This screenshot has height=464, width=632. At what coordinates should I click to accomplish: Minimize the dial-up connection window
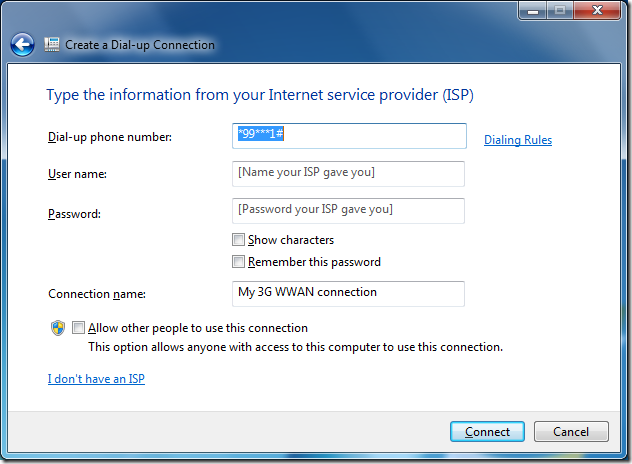532,11
